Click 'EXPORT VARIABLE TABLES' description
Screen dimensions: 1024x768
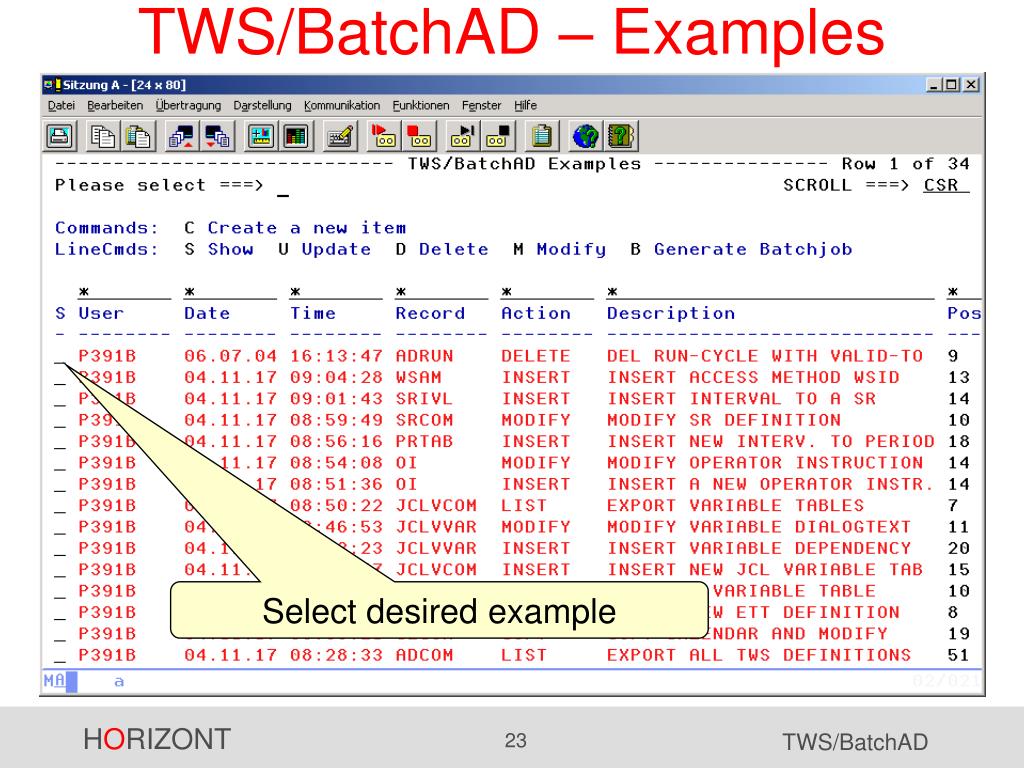tap(735, 506)
